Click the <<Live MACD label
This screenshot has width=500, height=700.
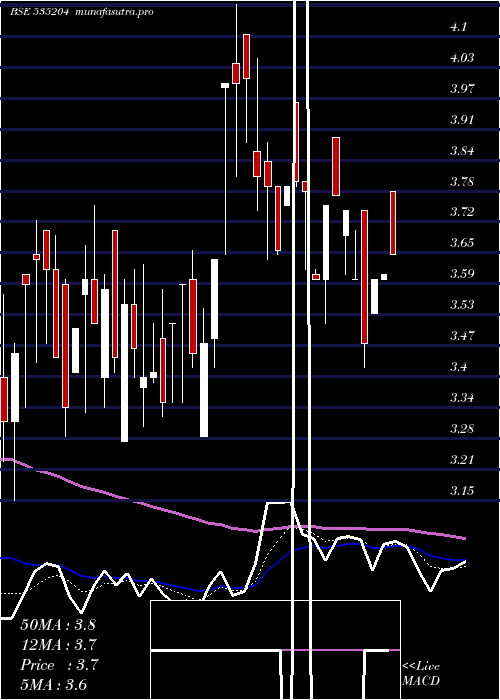(421, 674)
